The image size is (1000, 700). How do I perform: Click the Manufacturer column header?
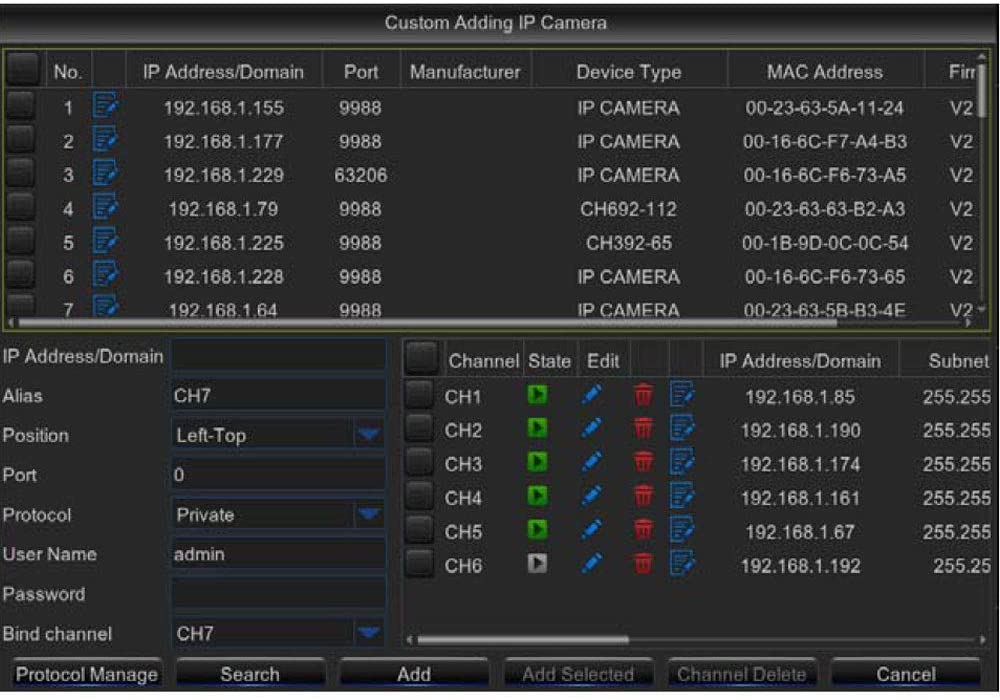pos(465,71)
